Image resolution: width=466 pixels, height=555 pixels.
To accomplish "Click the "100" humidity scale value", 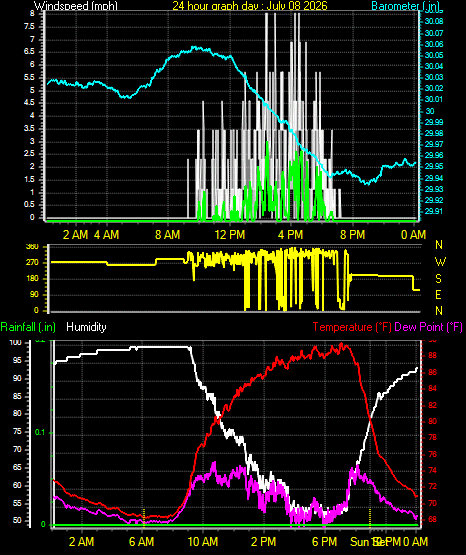I will click(16, 342).
